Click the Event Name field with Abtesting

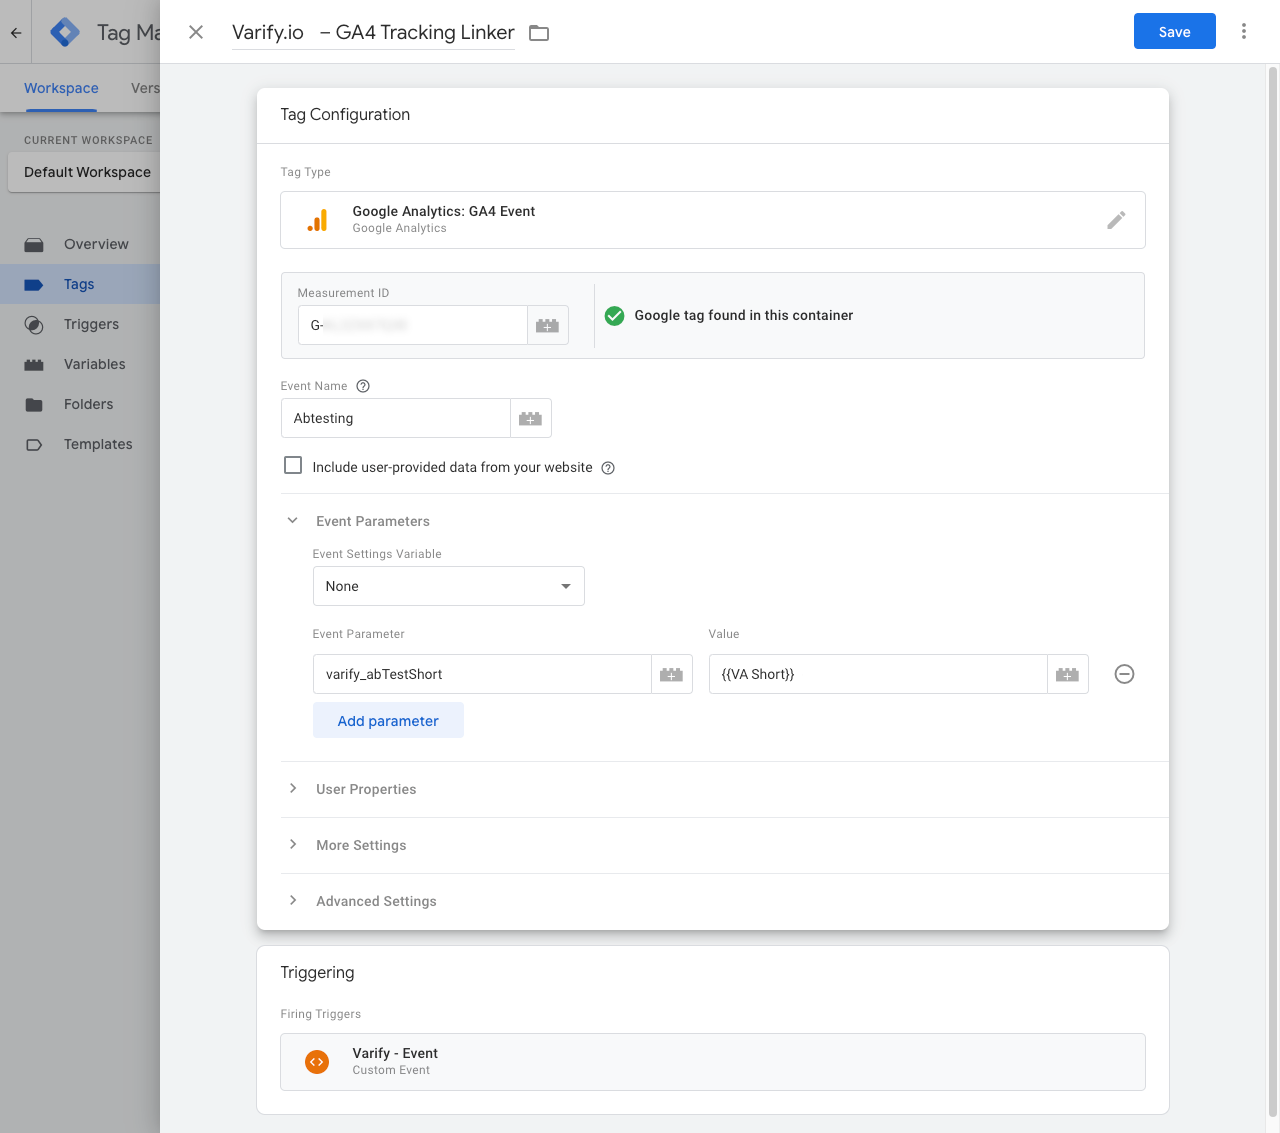(396, 418)
